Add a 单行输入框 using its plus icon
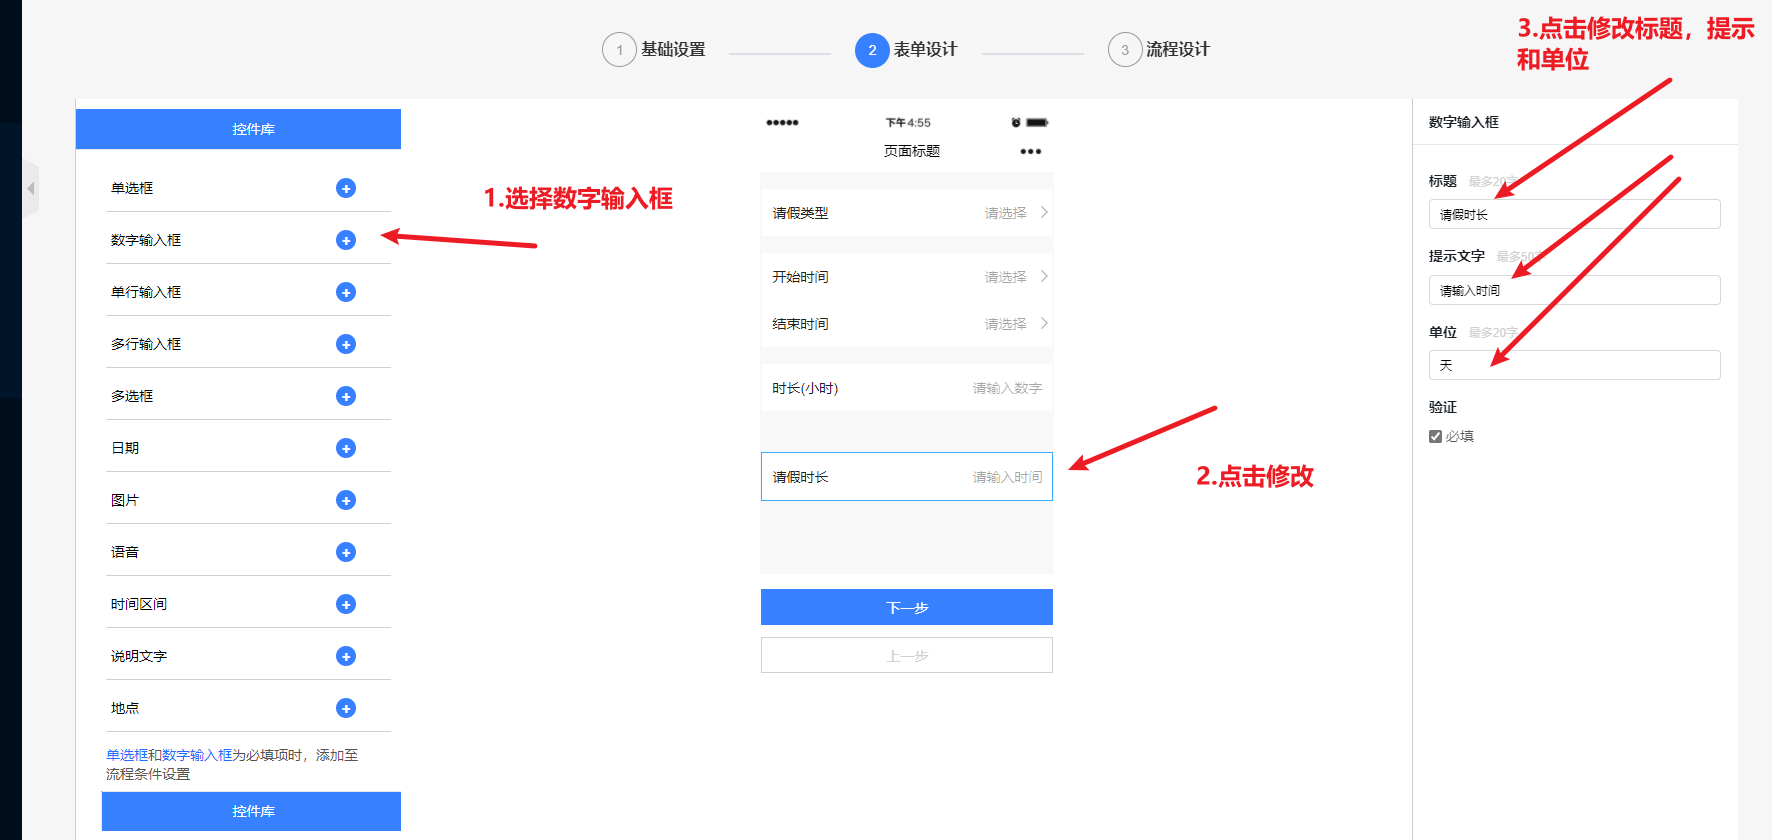Screen dimensions: 1772x840 (x=346, y=292)
